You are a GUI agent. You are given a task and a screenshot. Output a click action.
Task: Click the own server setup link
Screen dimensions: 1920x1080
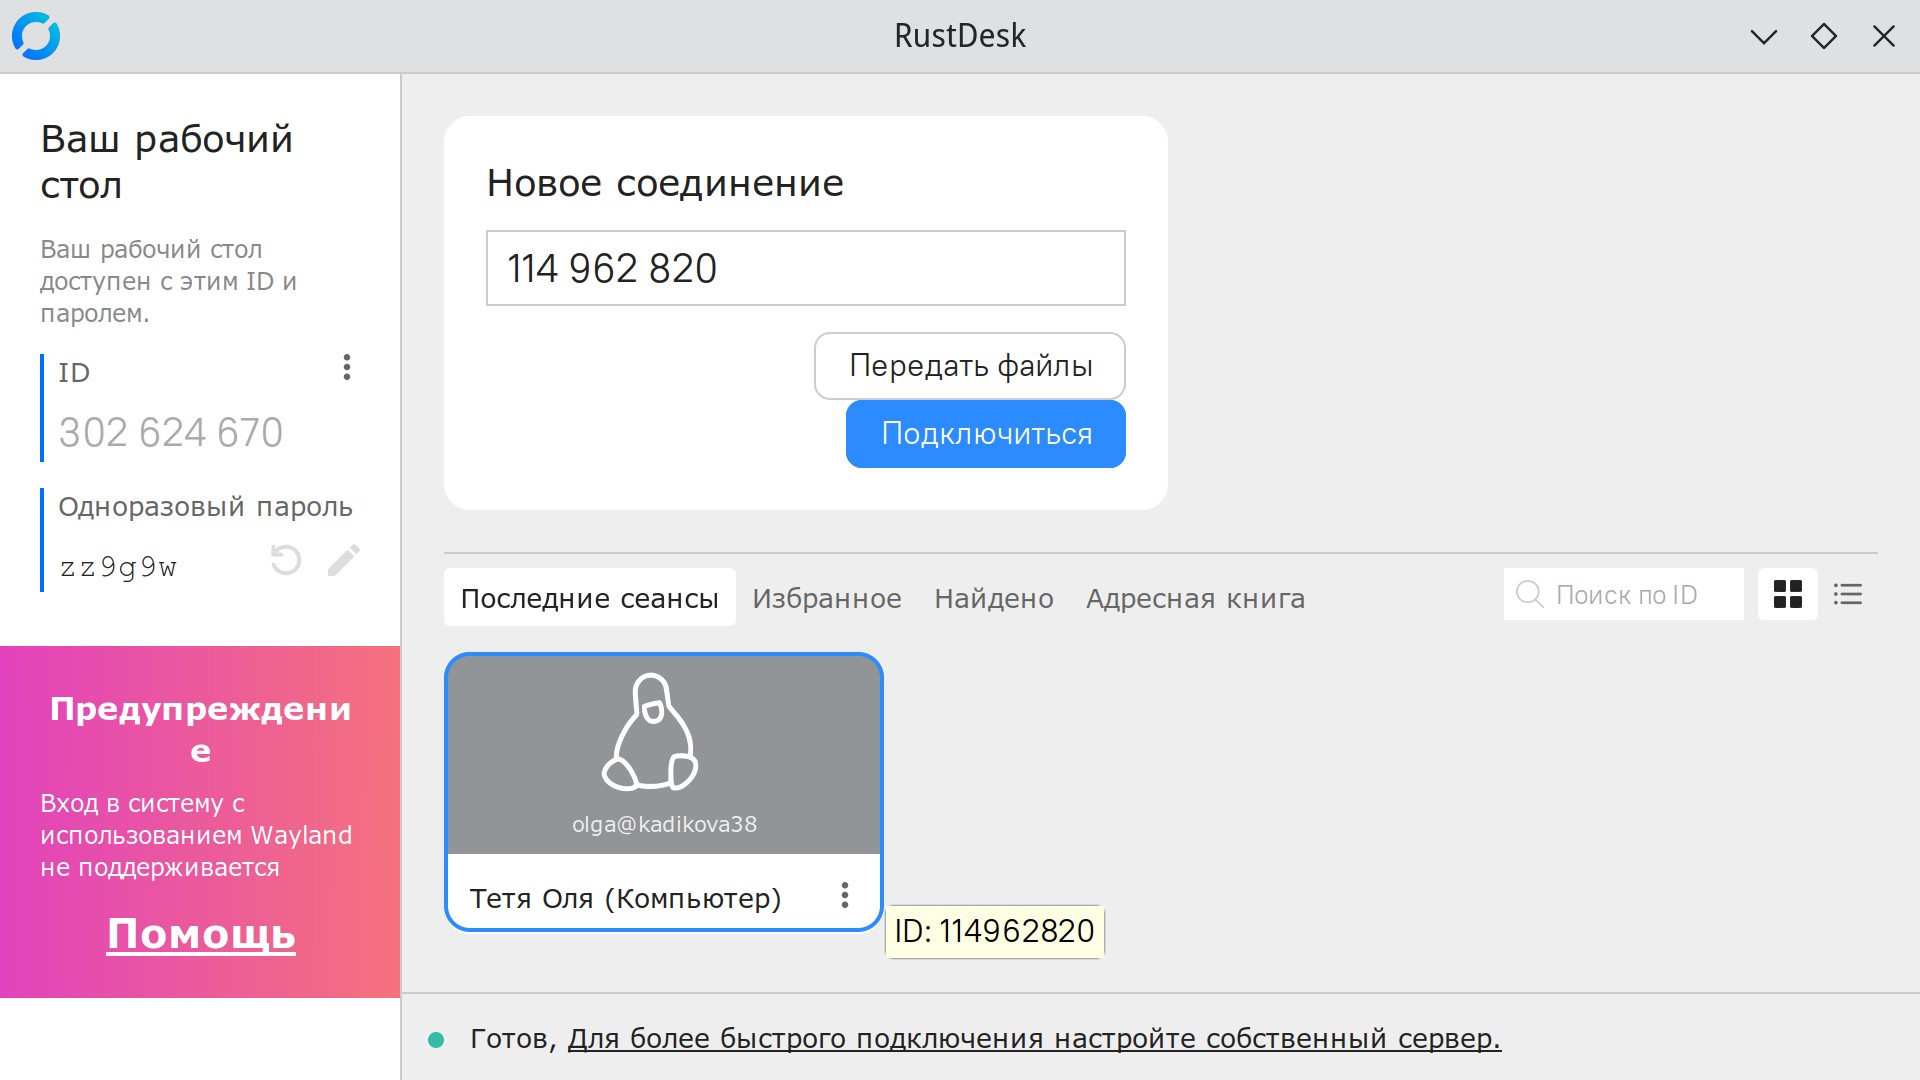coord(1034,1039)
